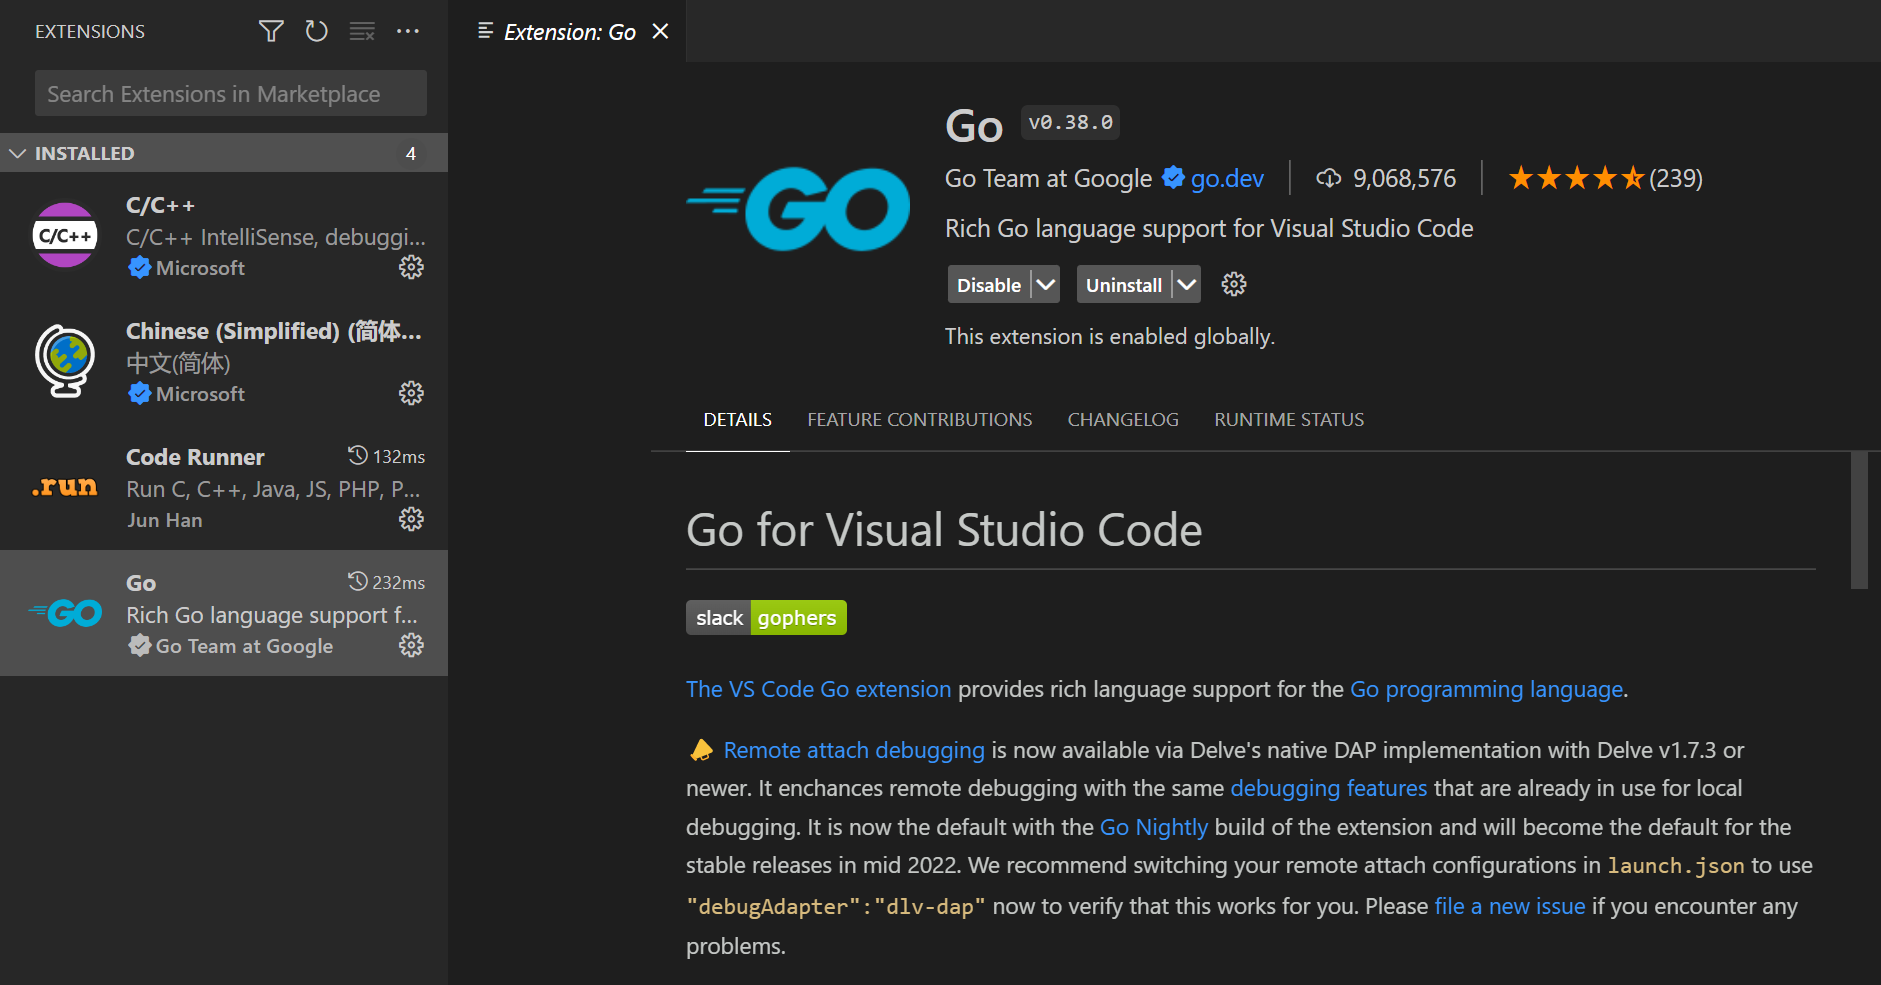Image resolution: width=1881 pixels, height=985 pixels.
Task: Select the Go extension entry in list
Action: [224, 613]
